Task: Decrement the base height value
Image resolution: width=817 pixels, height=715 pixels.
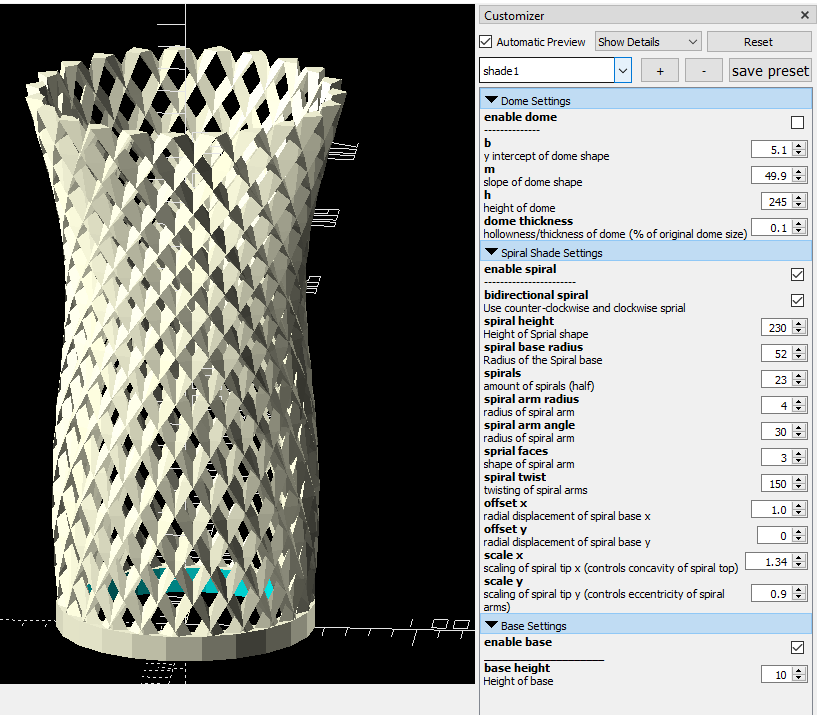Action: 797,677
